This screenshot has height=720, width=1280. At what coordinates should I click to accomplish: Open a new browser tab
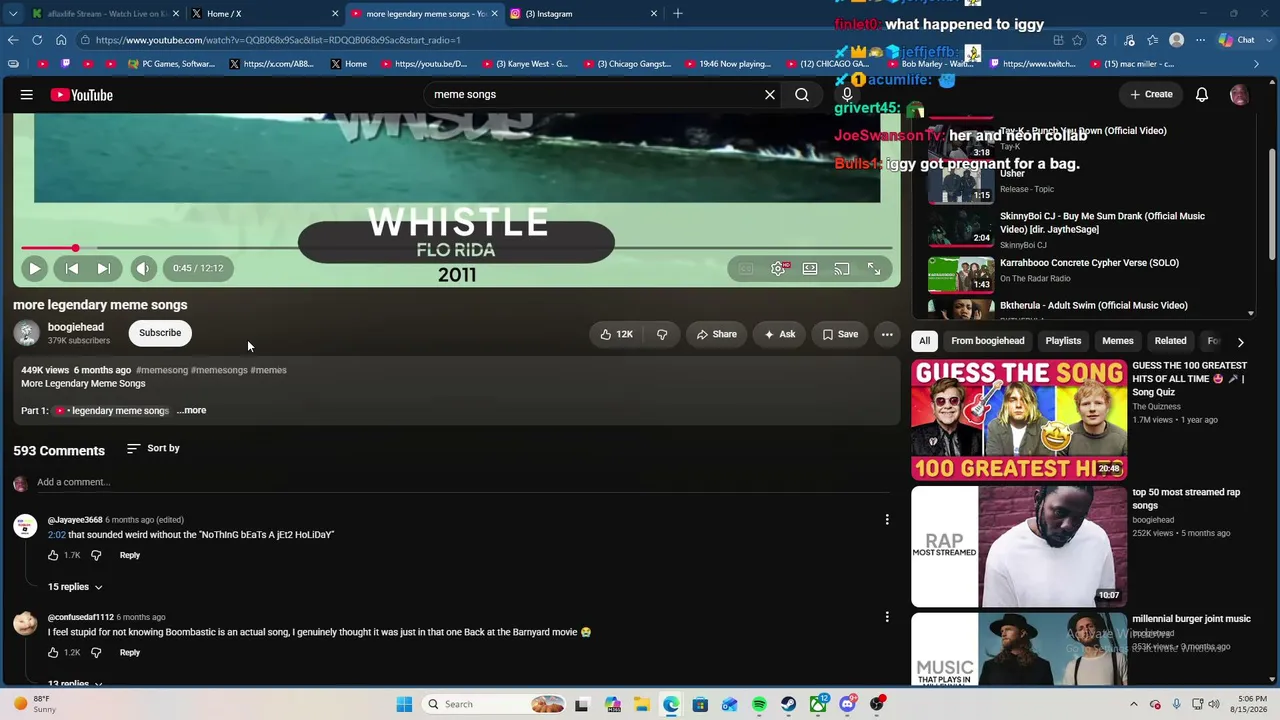678,13
